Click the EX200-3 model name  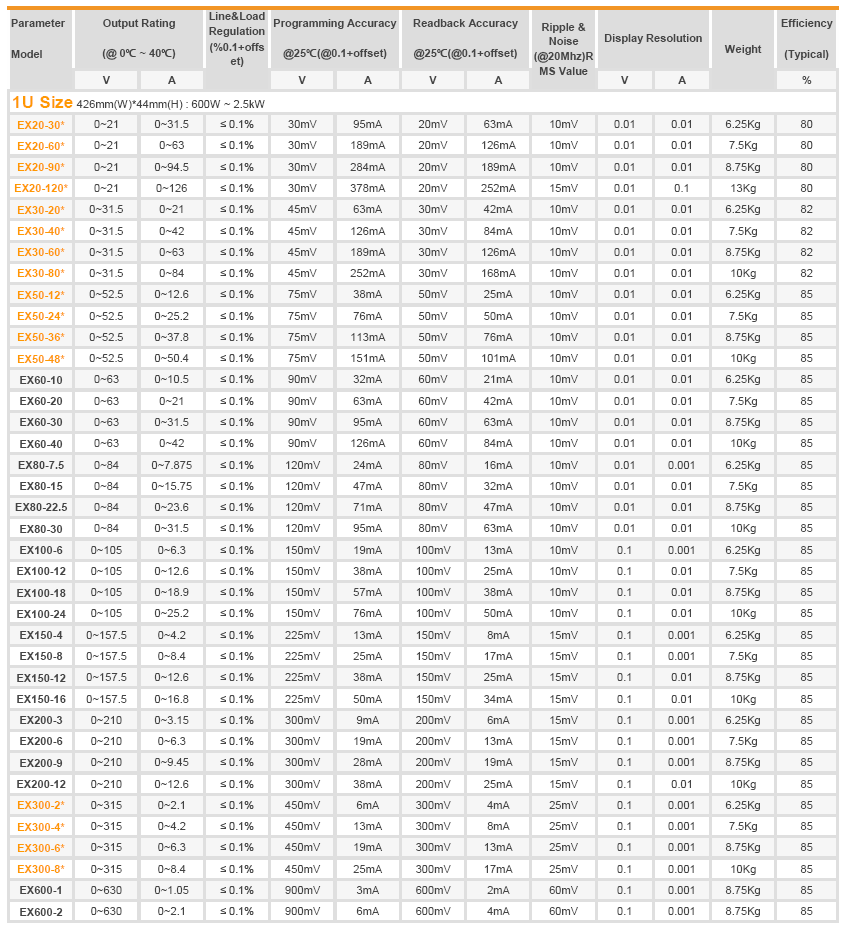click(x=41, y=720)
